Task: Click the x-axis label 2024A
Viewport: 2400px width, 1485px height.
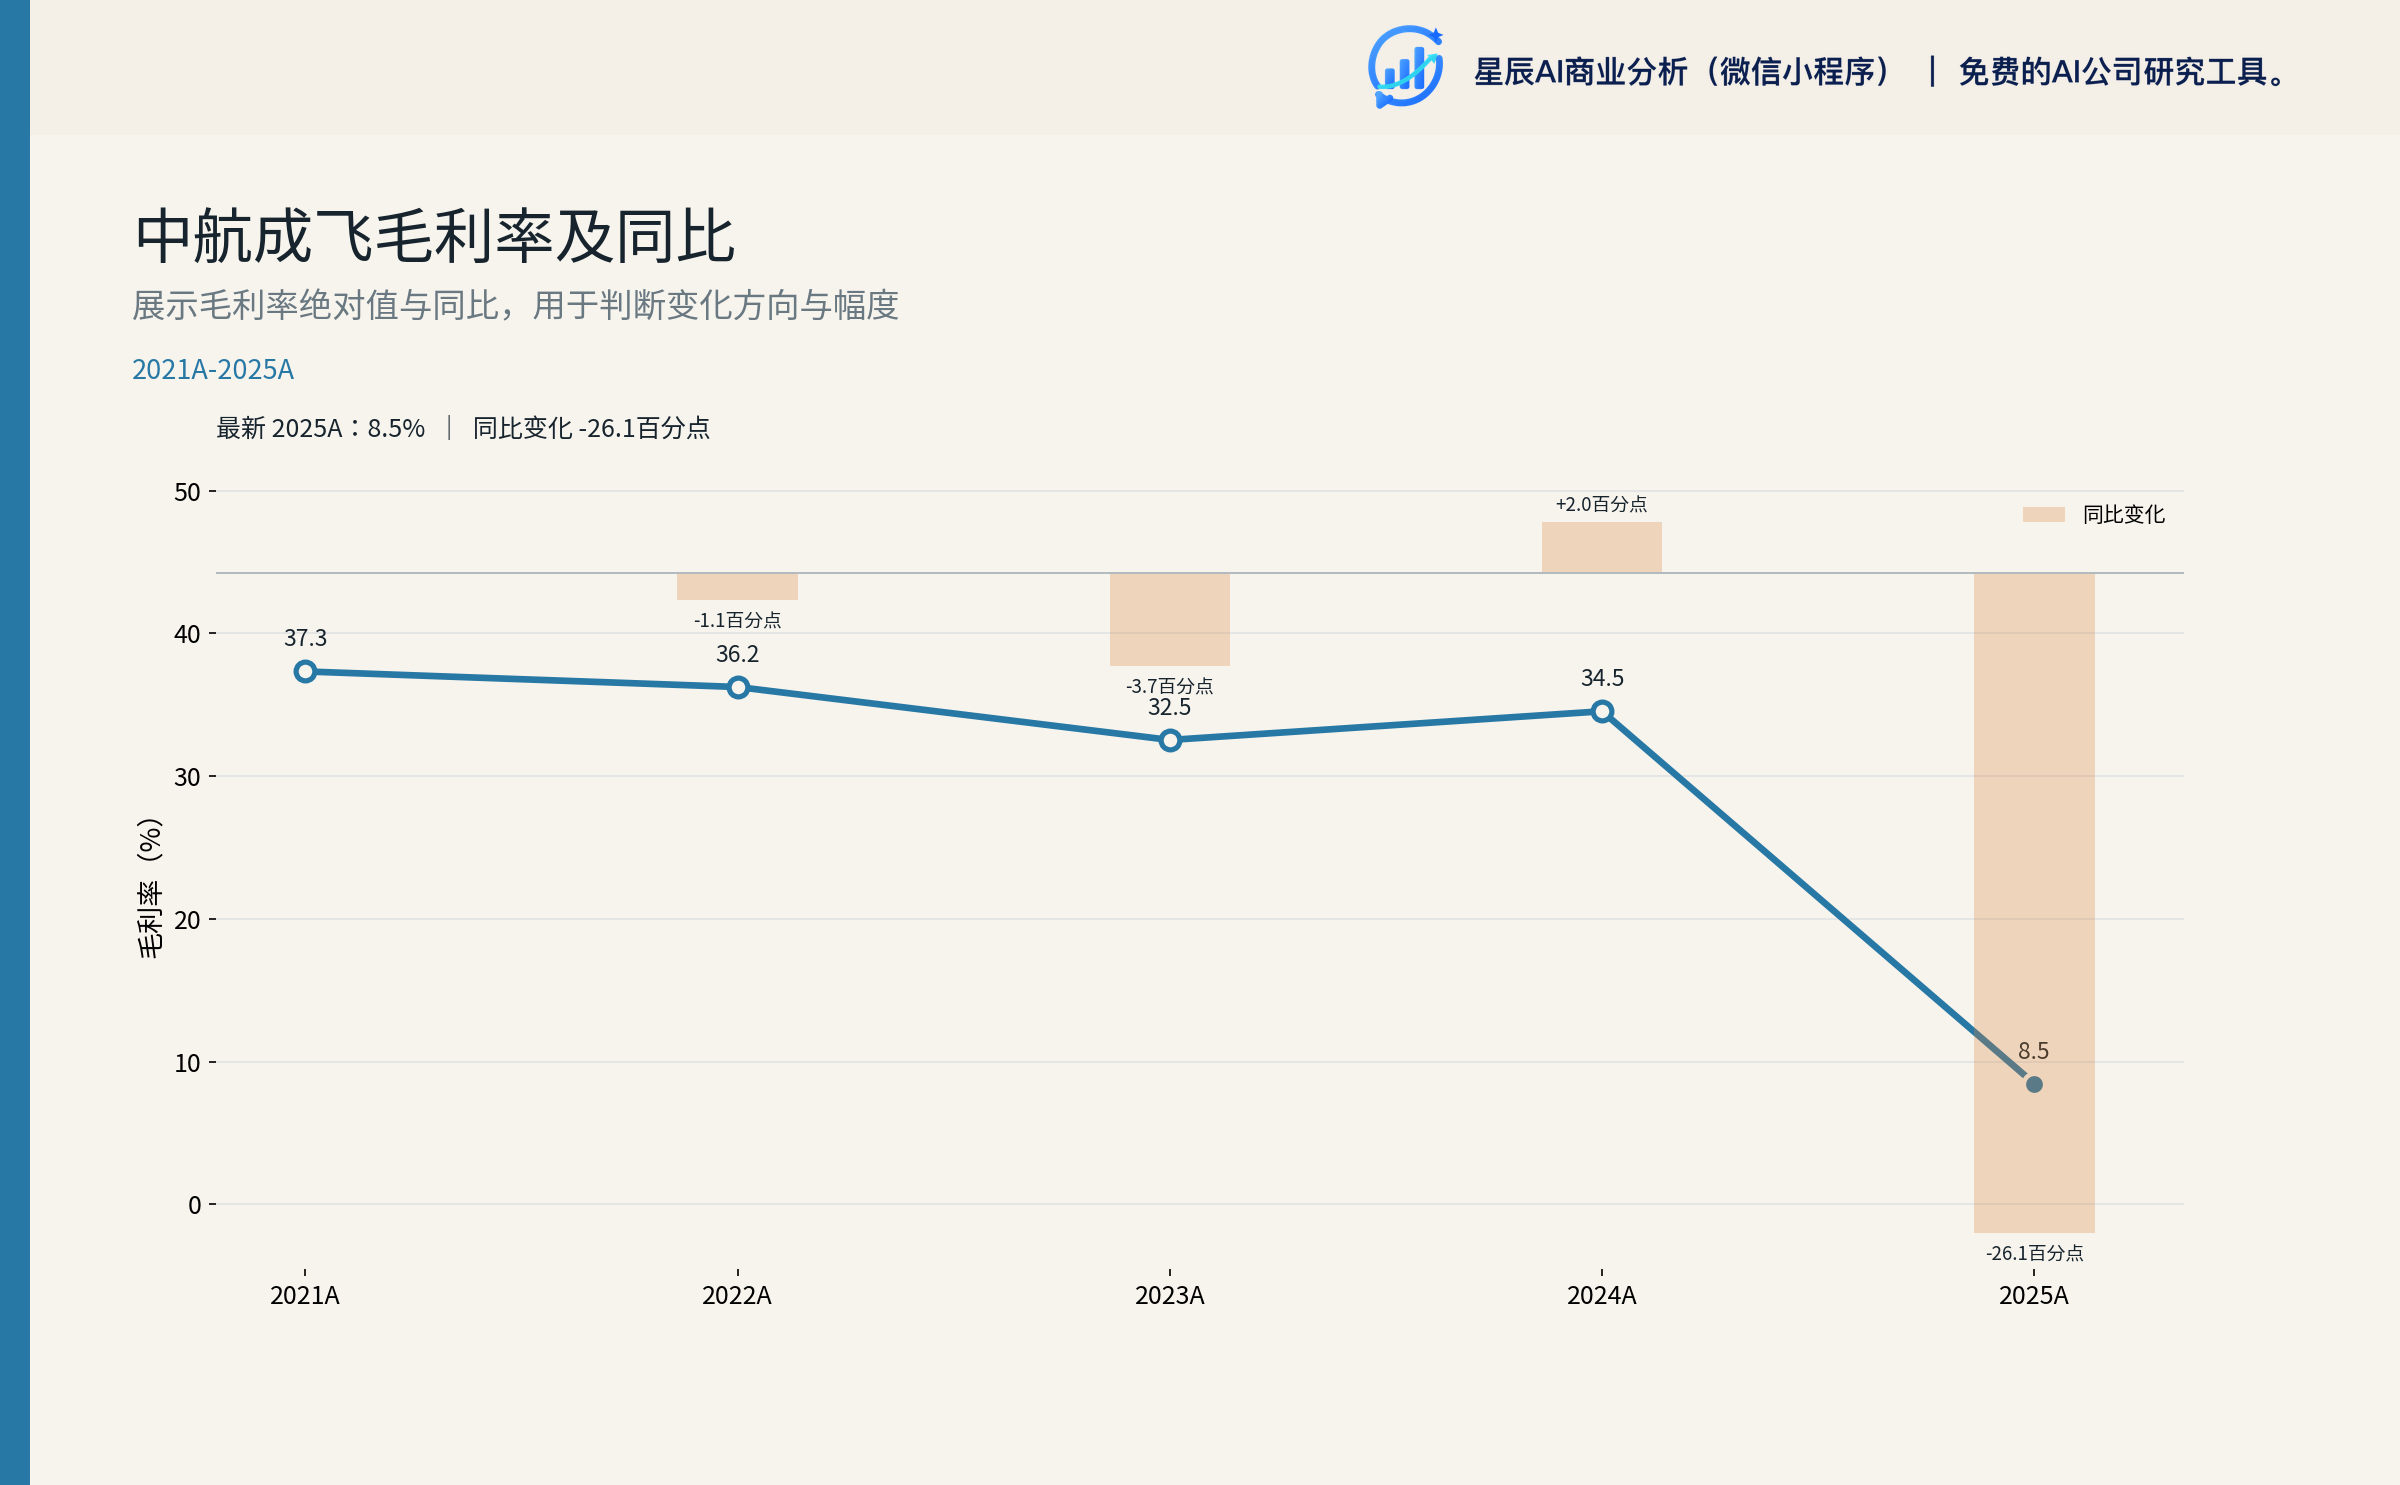Action: [1602, 1296]
